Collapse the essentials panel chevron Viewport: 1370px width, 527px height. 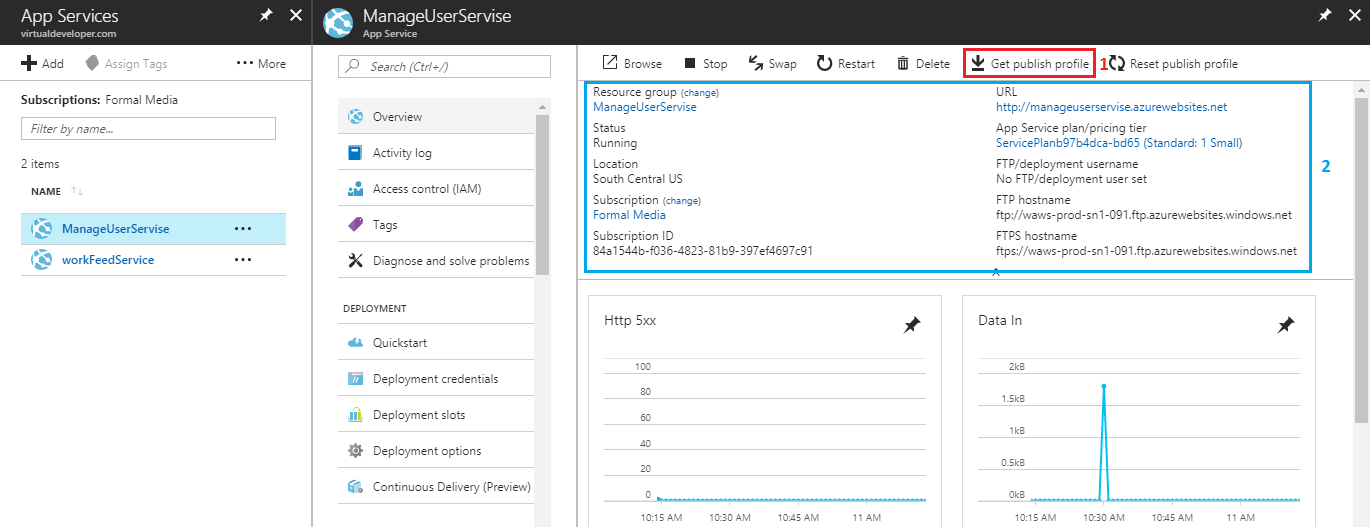click(x=996, y=272)
